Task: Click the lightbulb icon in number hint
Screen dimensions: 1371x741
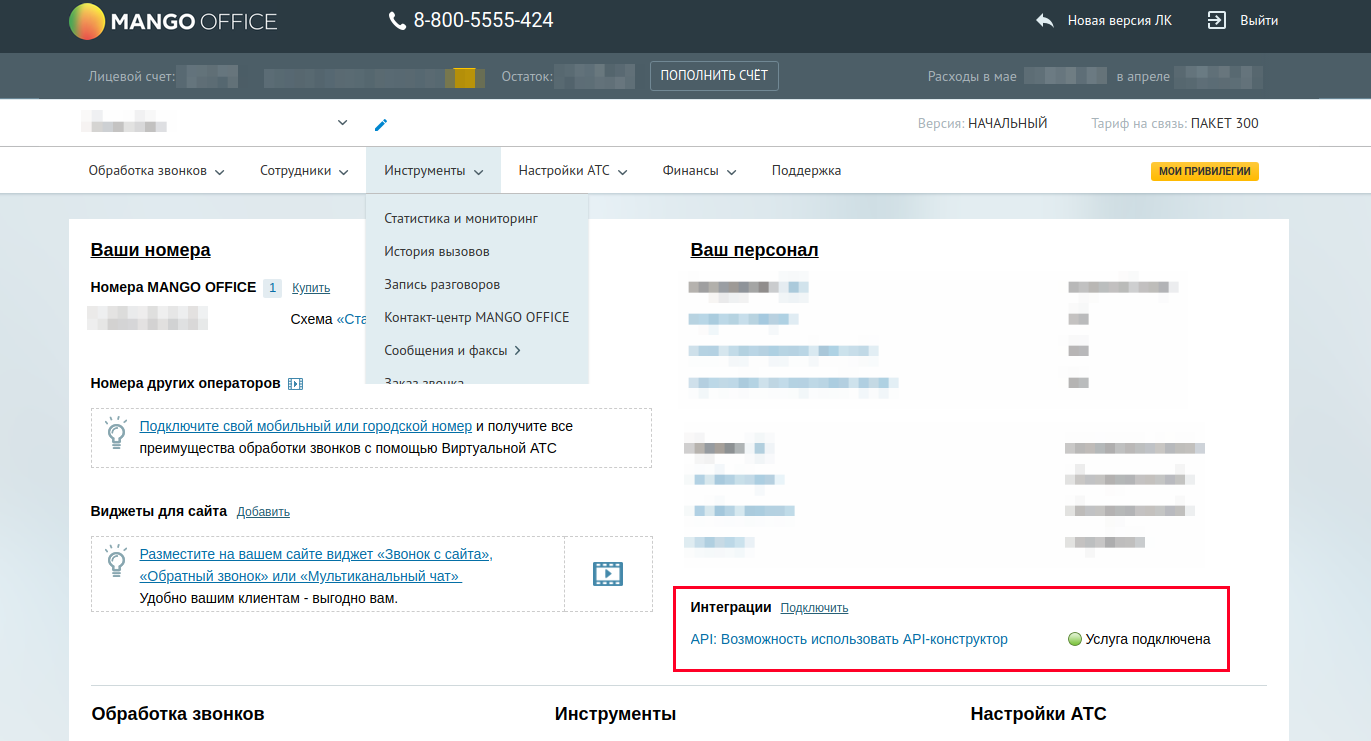Action: click(116, 433)
